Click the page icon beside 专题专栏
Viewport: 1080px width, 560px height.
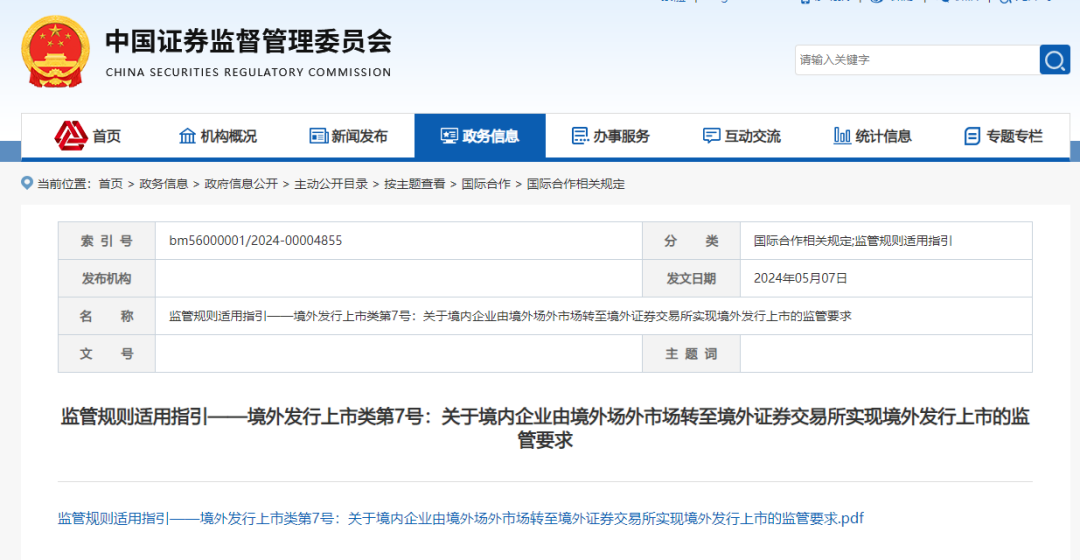tap(972, 136)
